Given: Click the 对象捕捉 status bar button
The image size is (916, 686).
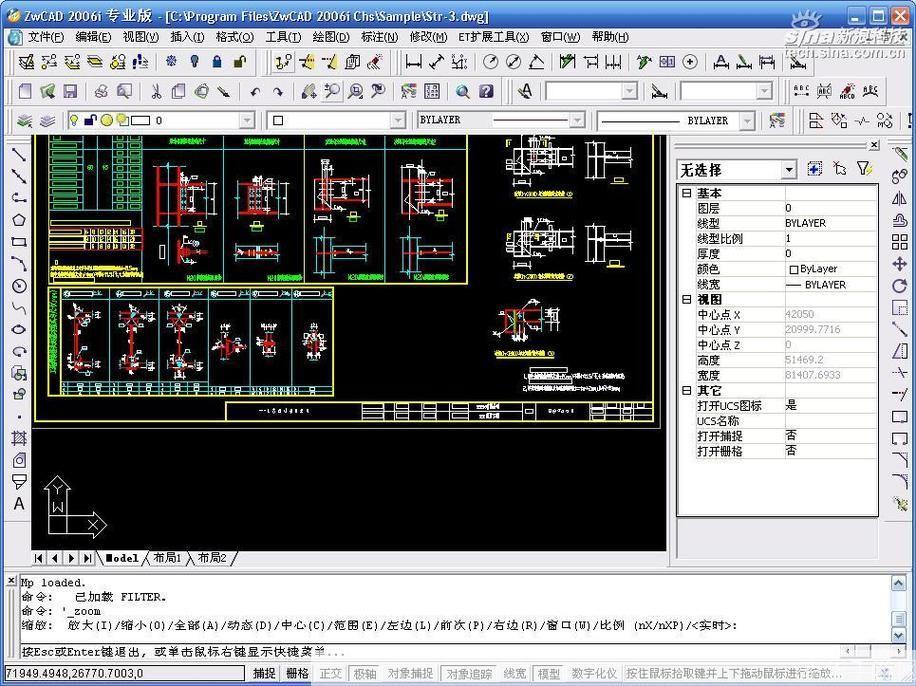Looking at the screenshot, I should pyautogui.click(x=411, y=674).
